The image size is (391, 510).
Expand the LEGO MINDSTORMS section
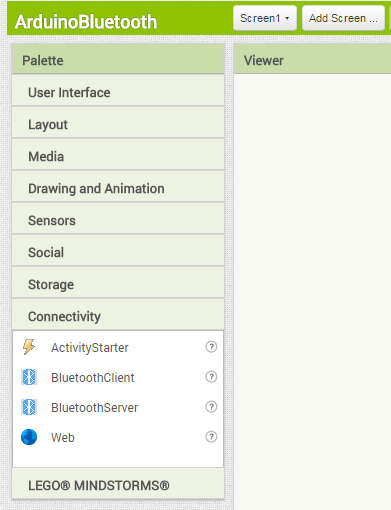pyautogui.click(x=118, y=484)
